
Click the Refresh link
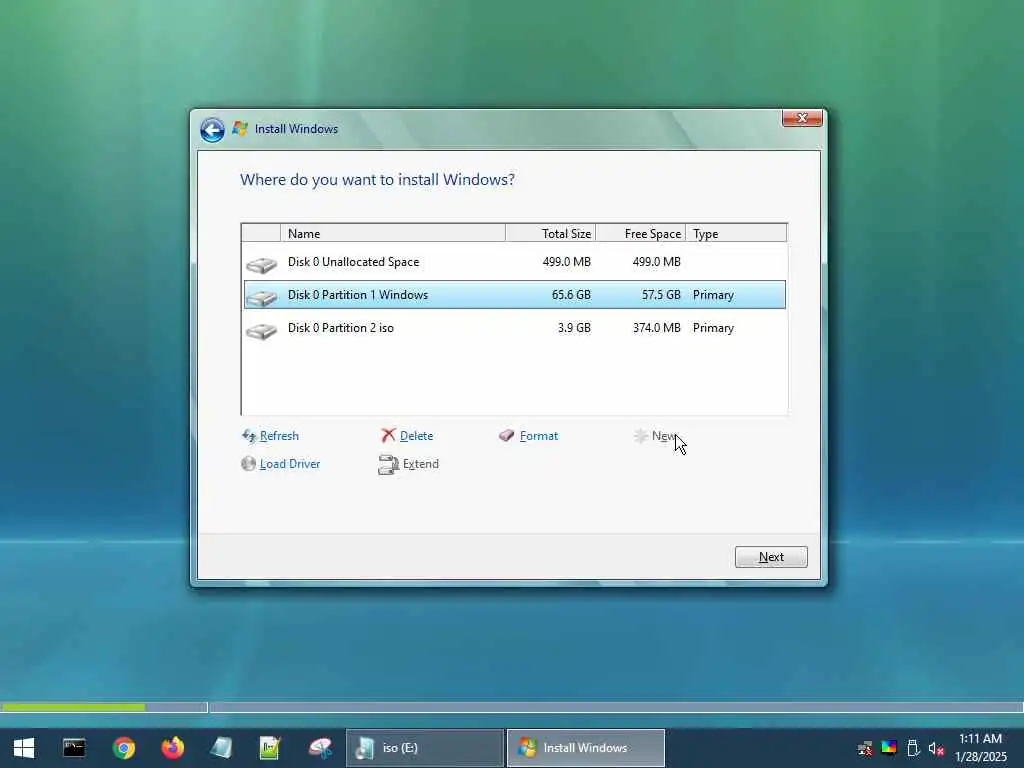point(279,436)
